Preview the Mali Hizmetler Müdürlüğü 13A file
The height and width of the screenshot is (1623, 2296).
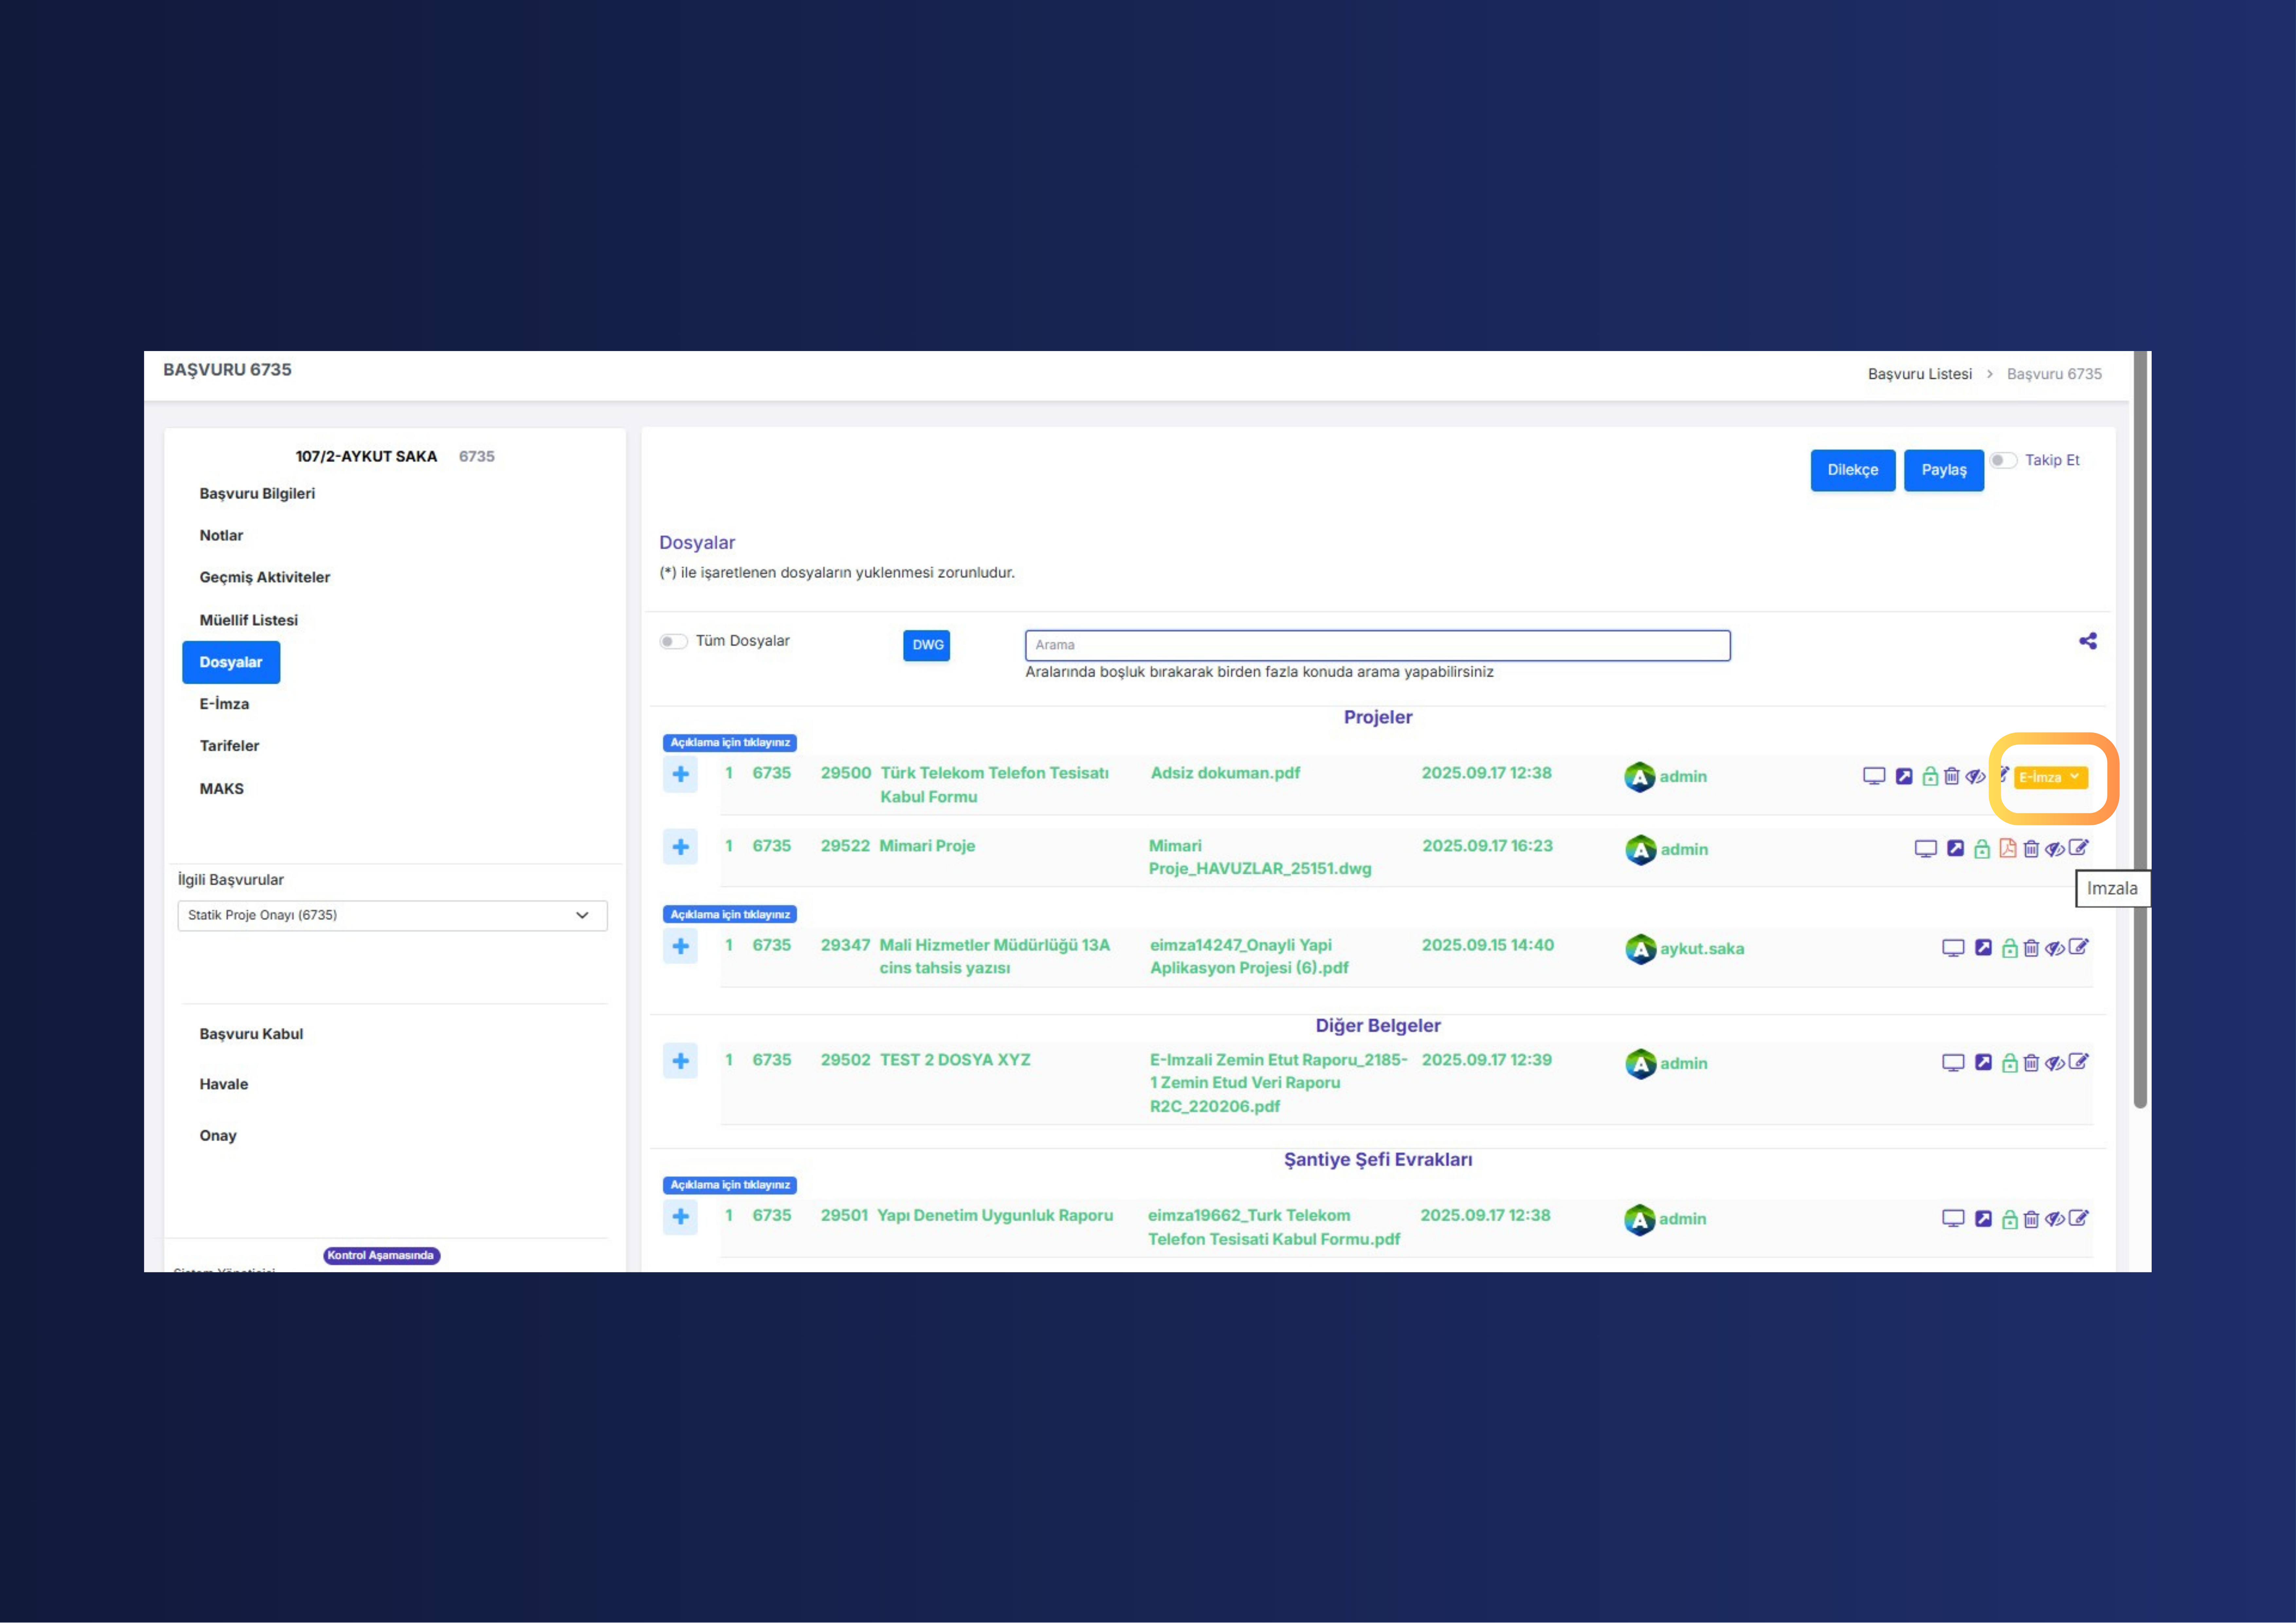1953,948
